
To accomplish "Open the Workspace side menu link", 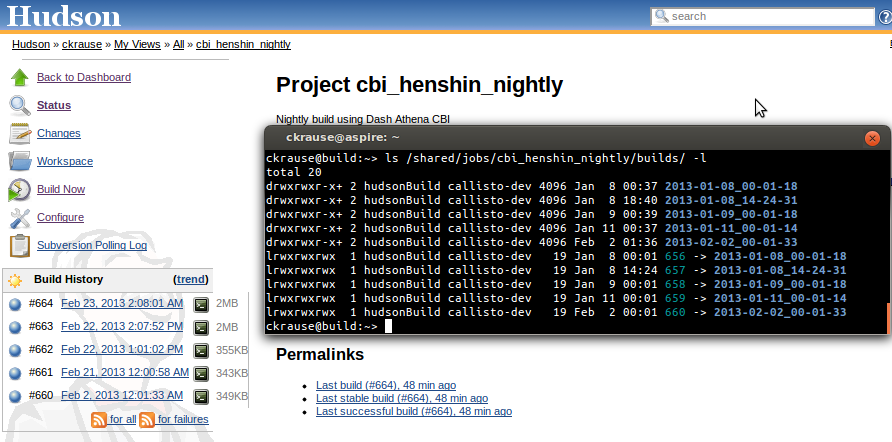I will (x=65, y=161).
